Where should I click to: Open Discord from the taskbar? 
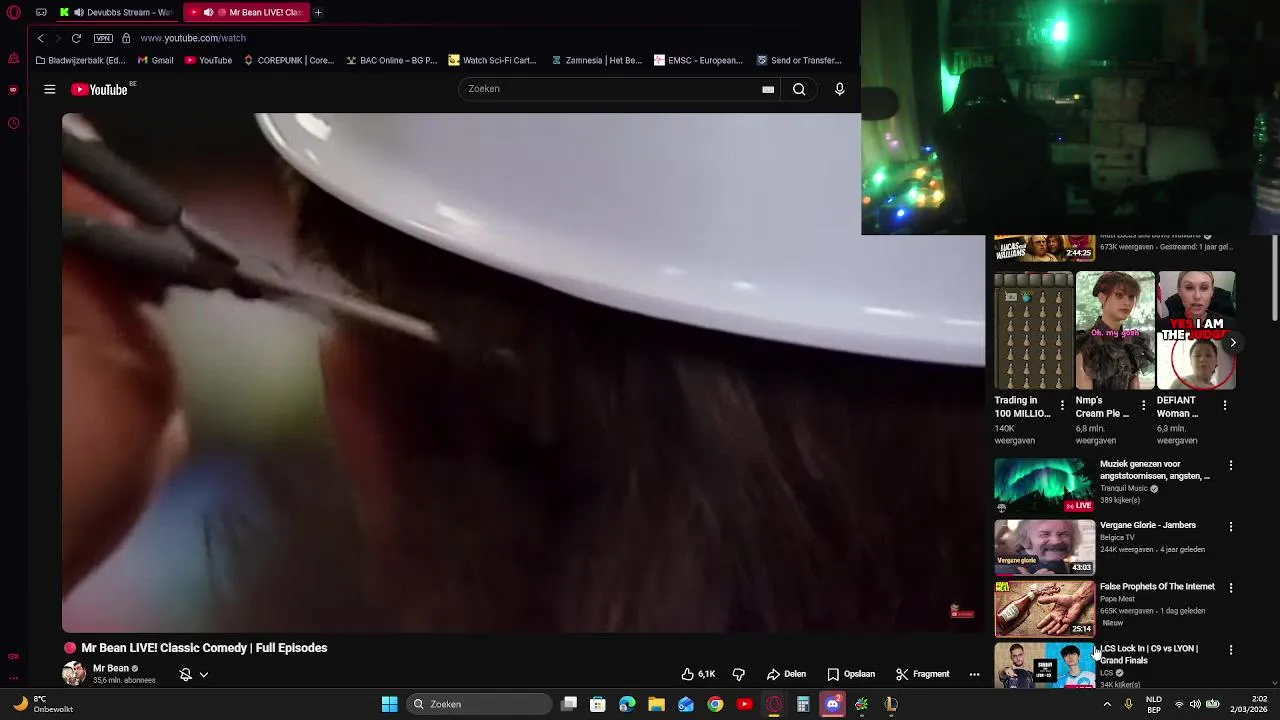click(832, 704)
